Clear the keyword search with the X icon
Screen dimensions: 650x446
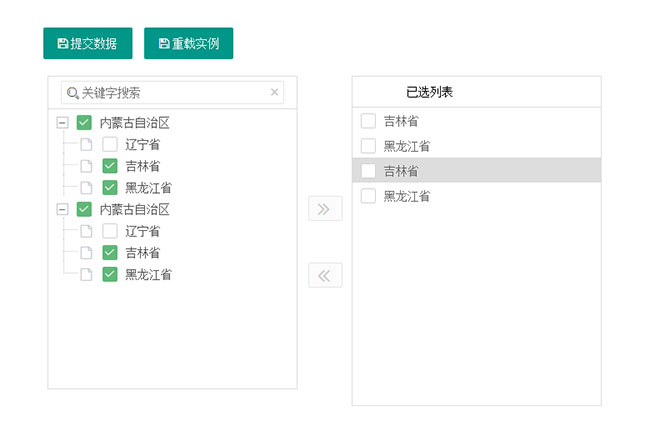coord(275,92)
